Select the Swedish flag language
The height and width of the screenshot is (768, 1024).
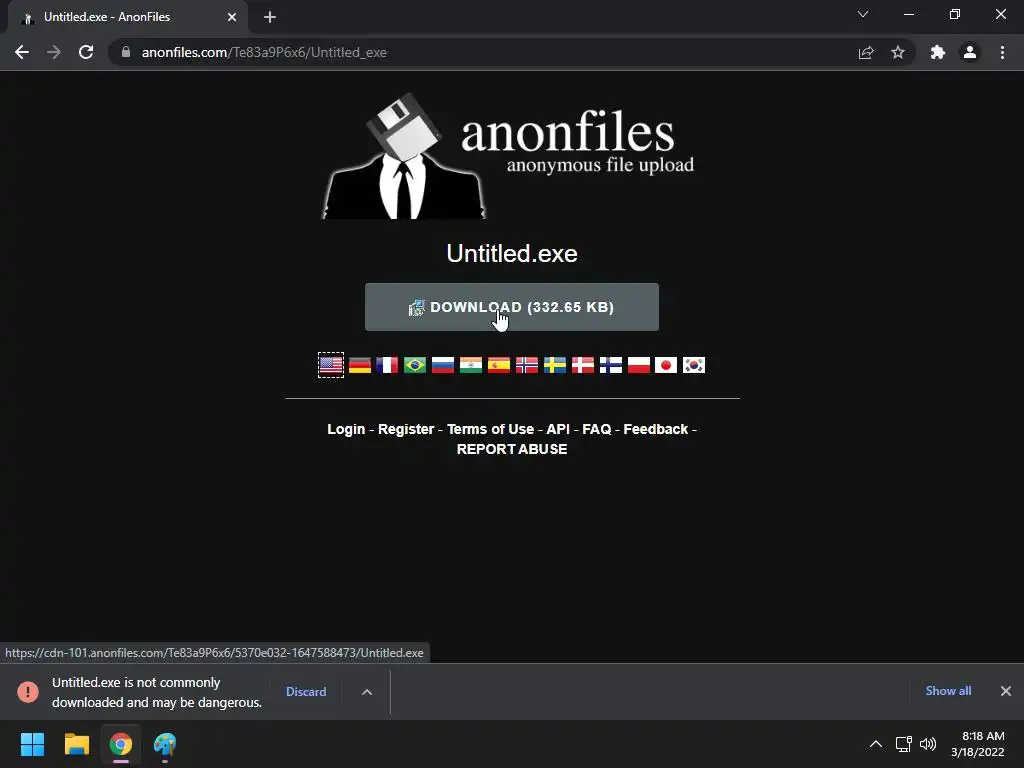click(x=555, y=365)
